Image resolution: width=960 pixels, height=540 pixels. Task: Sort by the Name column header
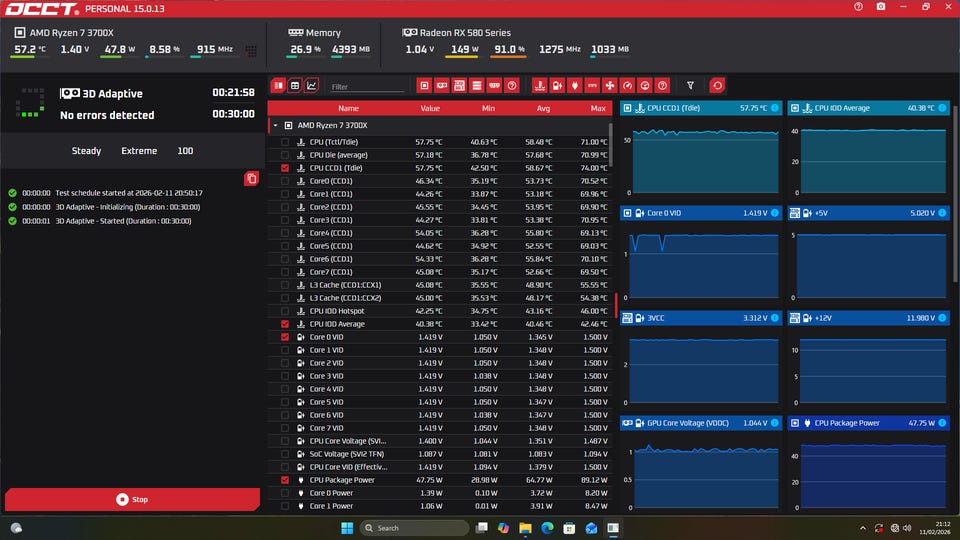coord(348,108)
